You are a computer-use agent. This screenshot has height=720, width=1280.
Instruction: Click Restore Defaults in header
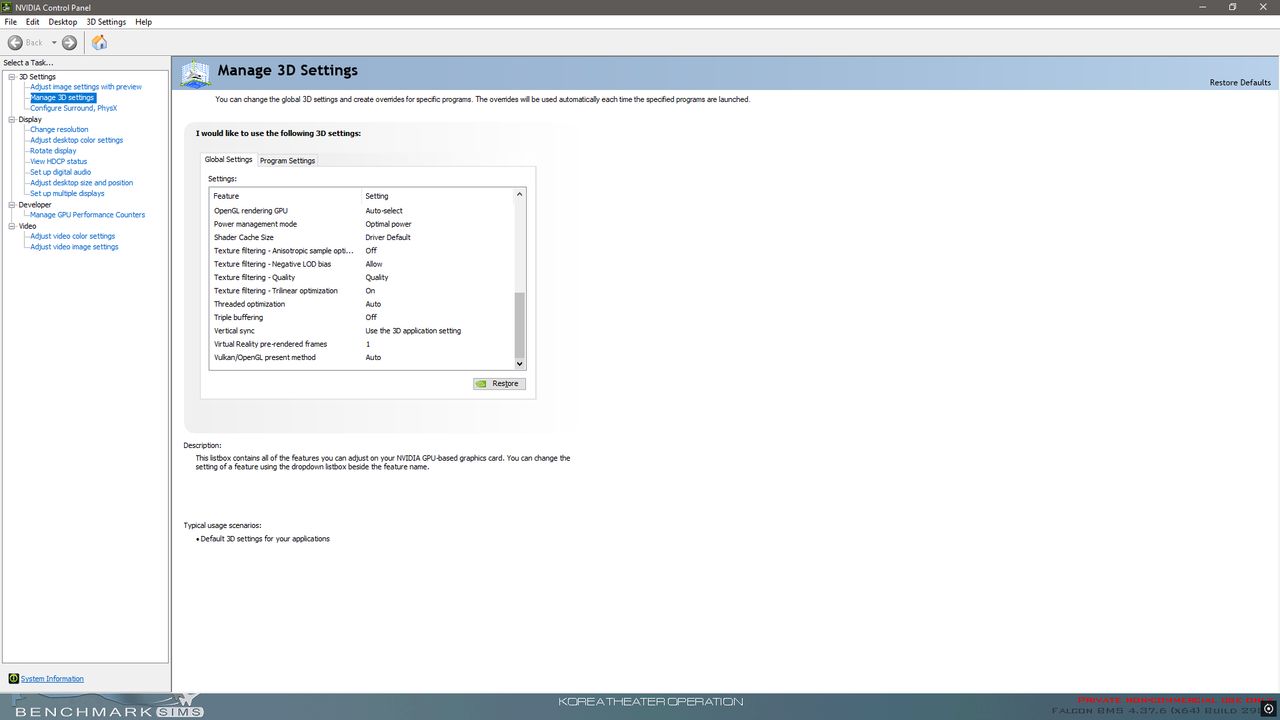tap(1240, 82)
